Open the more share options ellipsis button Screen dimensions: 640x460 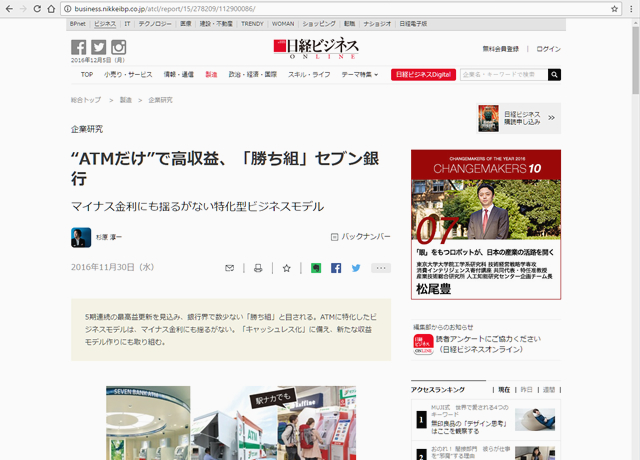380,268
